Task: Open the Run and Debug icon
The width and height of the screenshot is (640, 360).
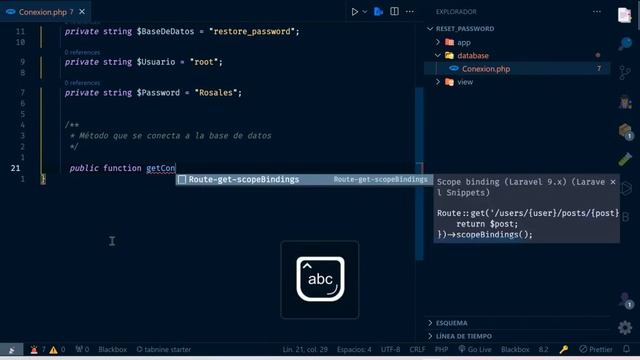Action: coord(625,102)
